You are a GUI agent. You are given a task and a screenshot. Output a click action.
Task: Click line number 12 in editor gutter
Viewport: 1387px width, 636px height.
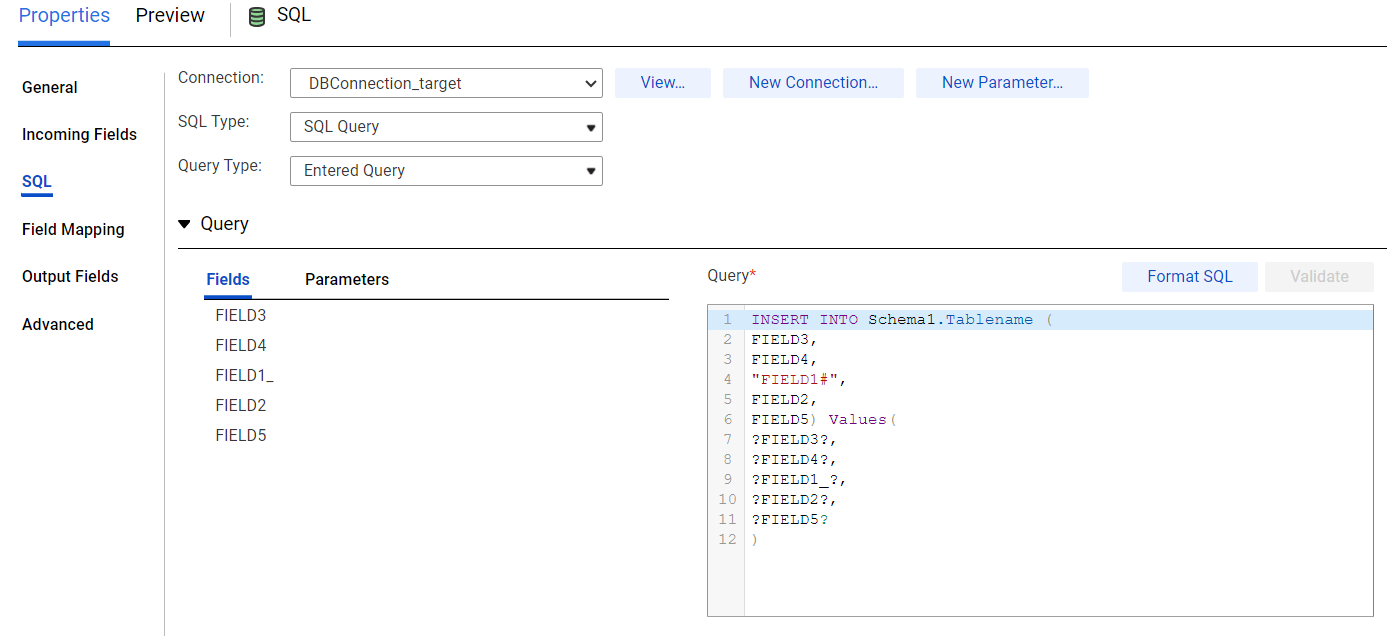point(727,540)
